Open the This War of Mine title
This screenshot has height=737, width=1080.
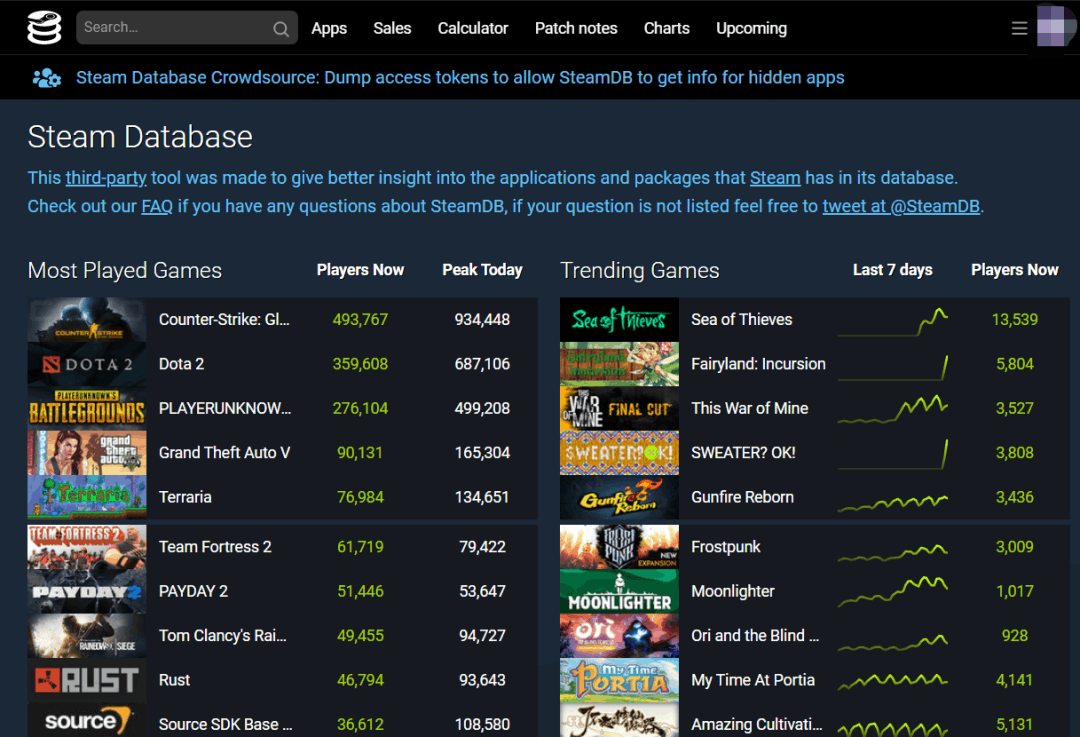(x=749, y=408)
